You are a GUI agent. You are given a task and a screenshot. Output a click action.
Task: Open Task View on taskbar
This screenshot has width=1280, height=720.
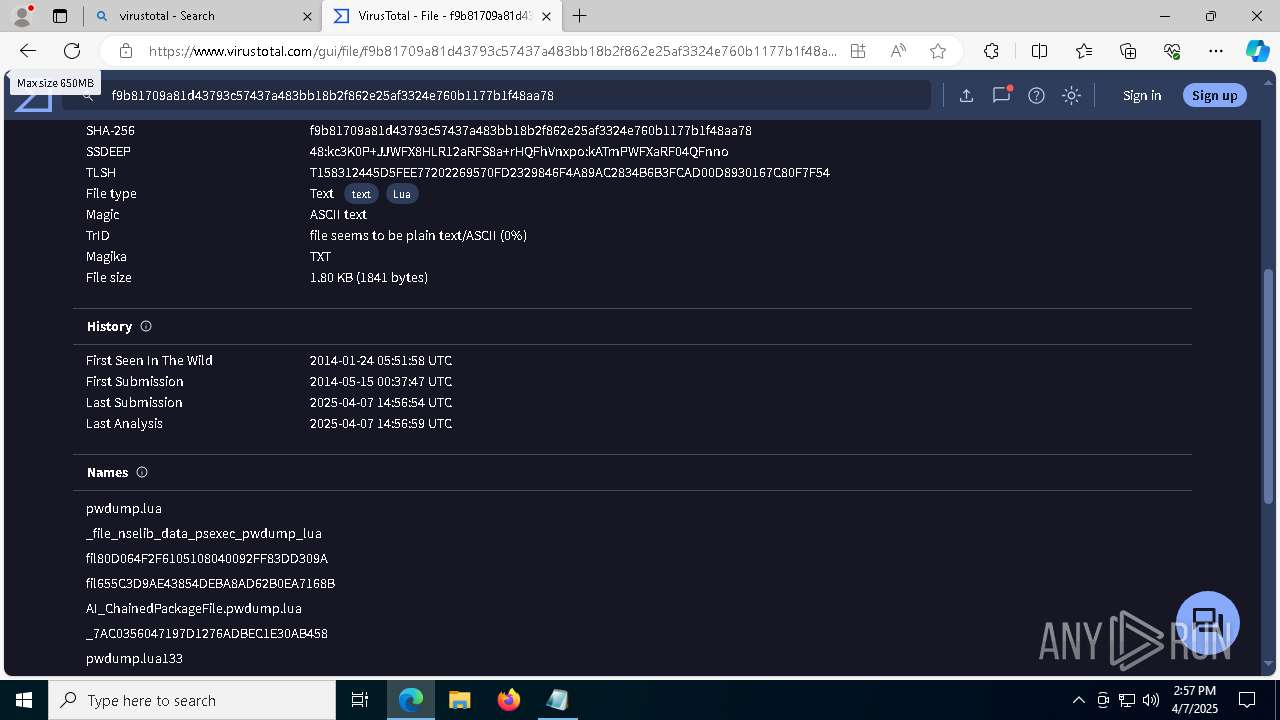pos(360,700)
